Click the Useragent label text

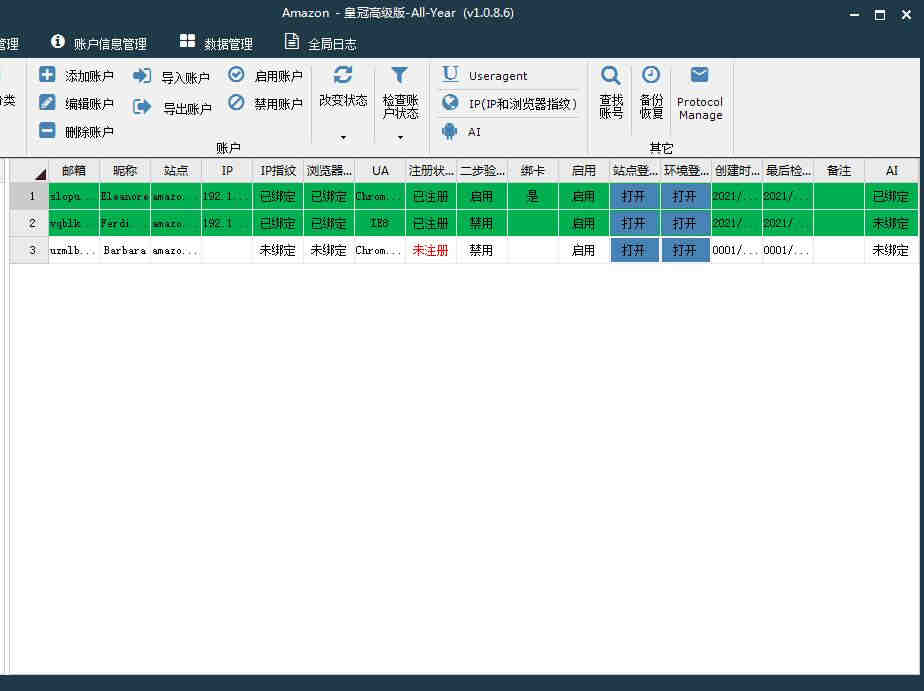498,76
